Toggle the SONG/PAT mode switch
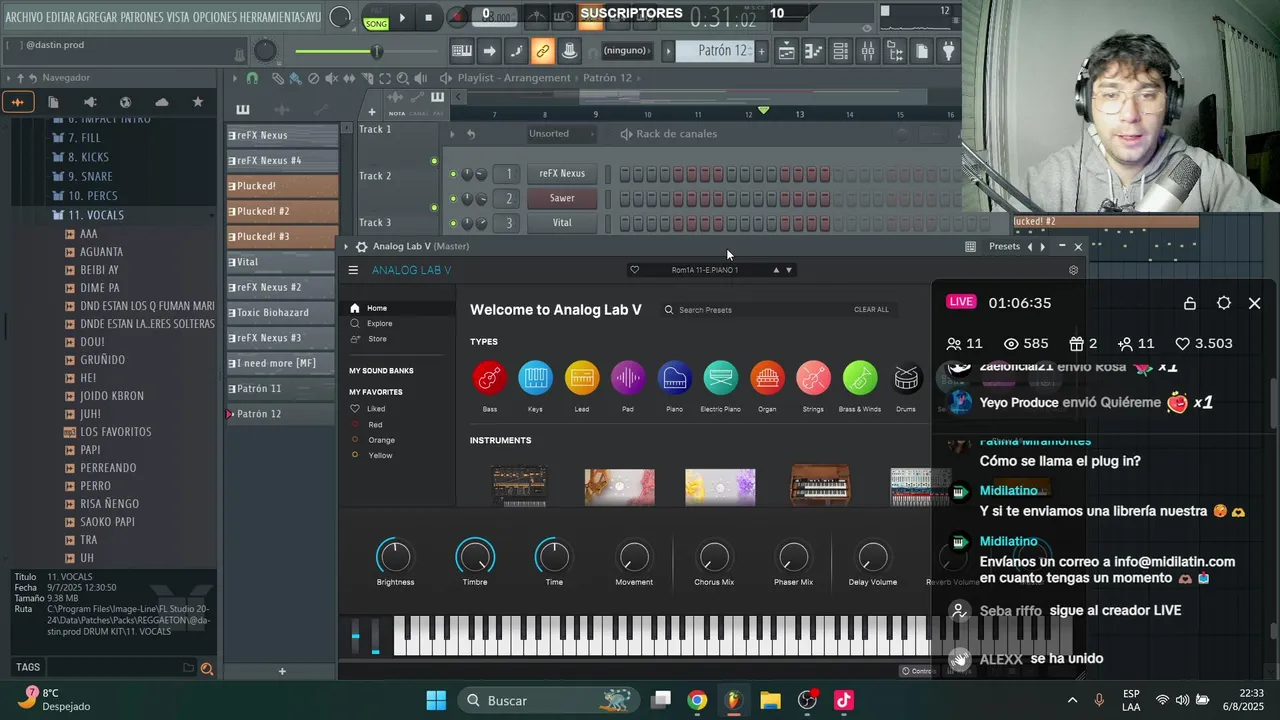This screenshot has width=1280, height=720. [x=376, y=18]
